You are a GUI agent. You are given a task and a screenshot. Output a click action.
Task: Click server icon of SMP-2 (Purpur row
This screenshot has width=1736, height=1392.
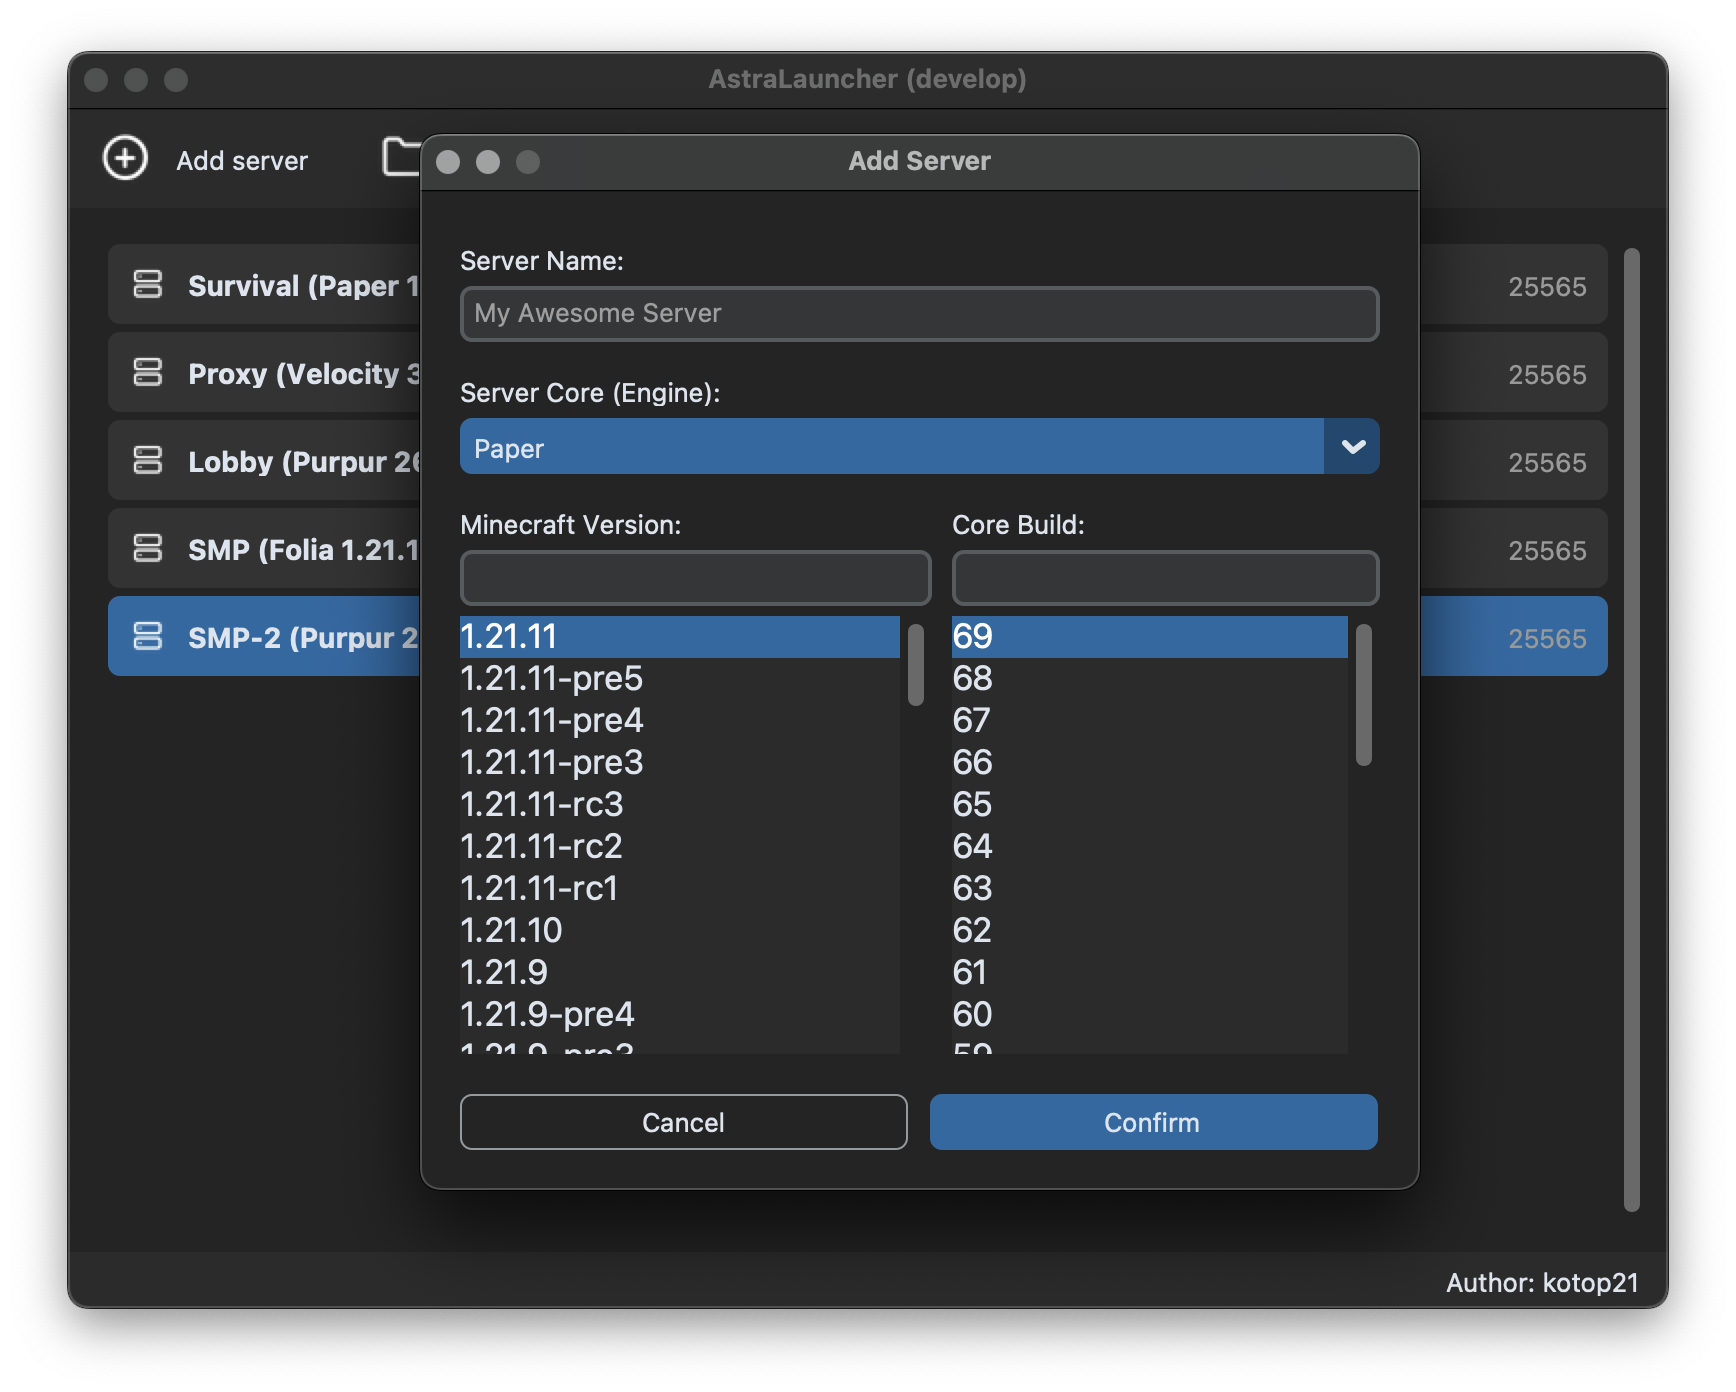[x=148, y=636]
